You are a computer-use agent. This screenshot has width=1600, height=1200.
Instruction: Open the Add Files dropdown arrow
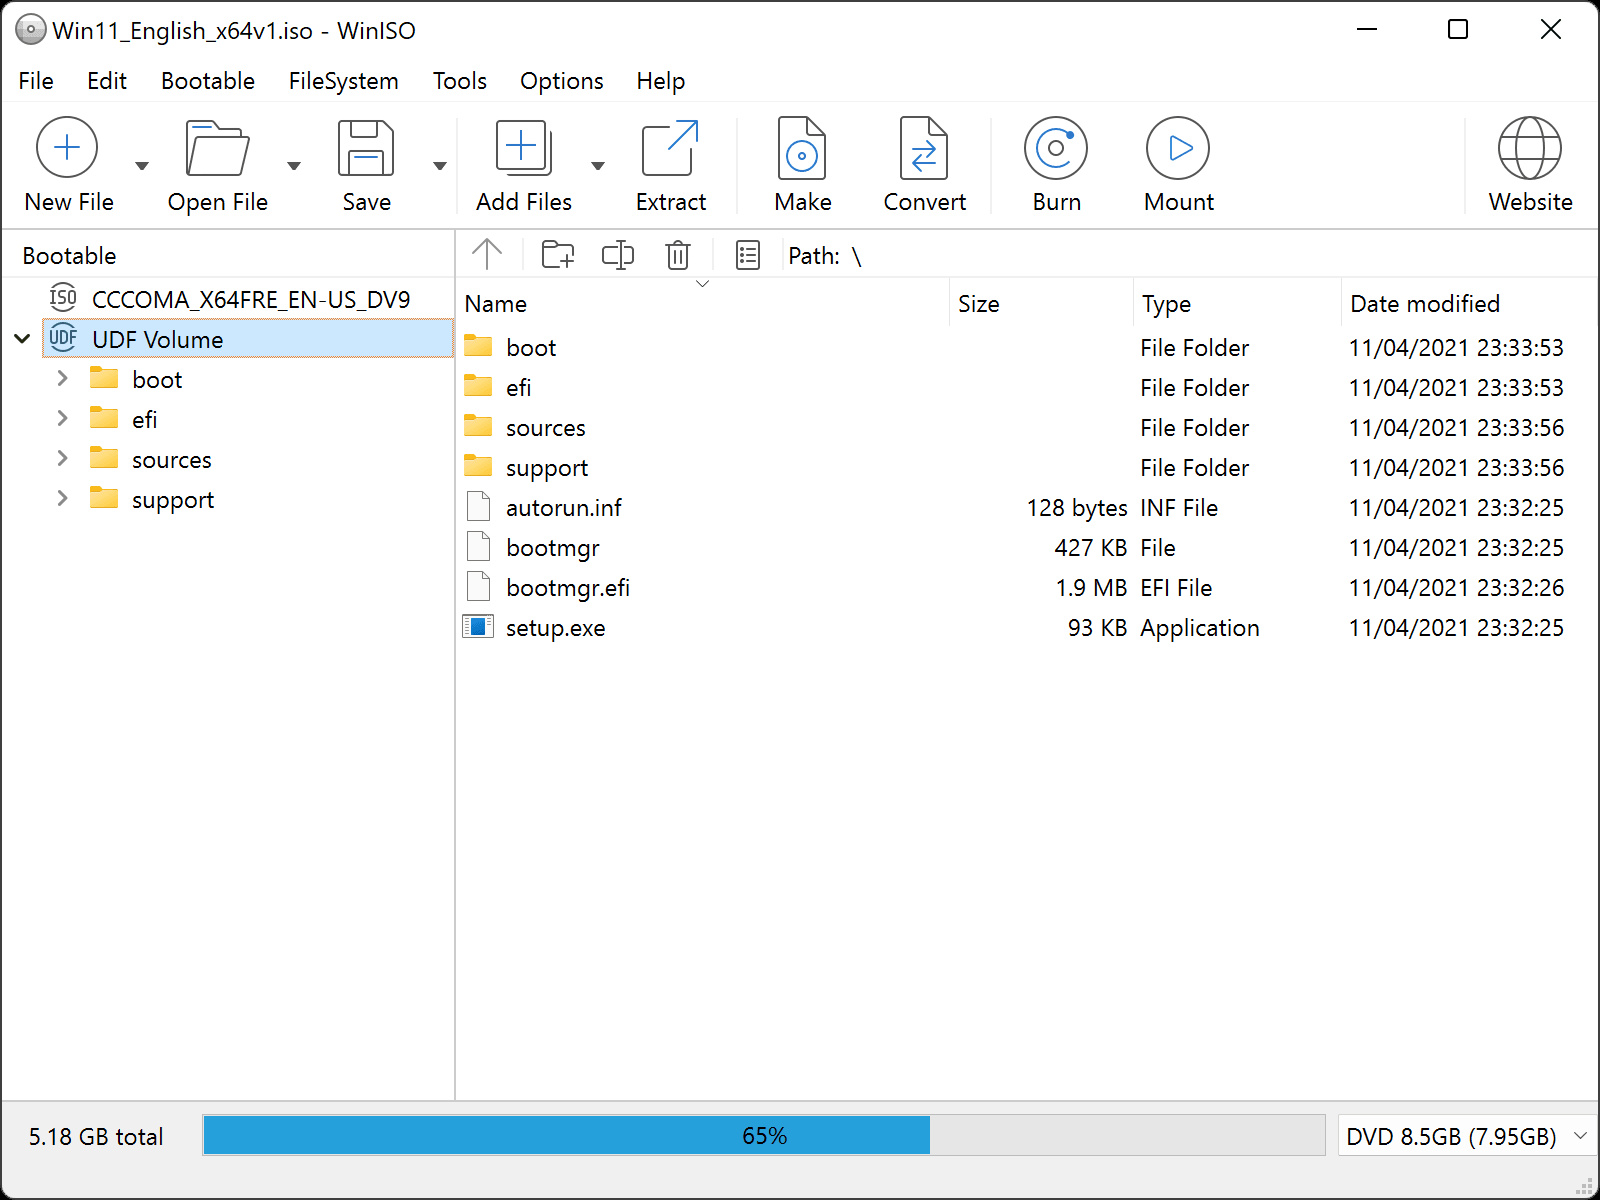point(598,165)
